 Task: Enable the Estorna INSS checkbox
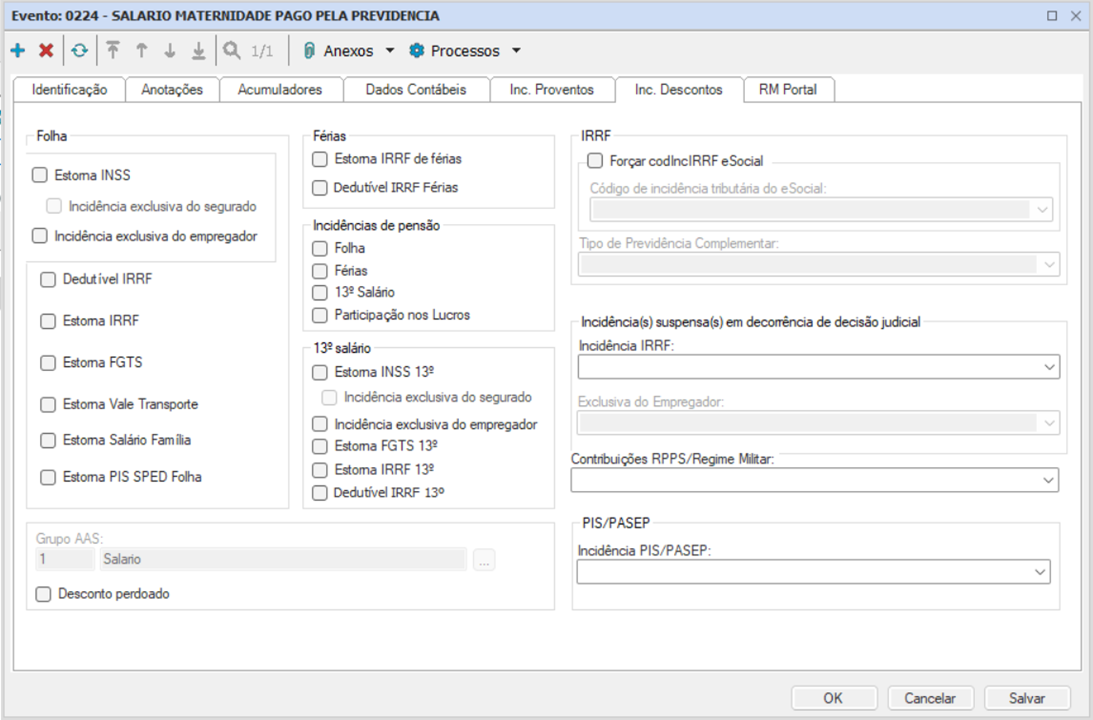coord(40,175)
